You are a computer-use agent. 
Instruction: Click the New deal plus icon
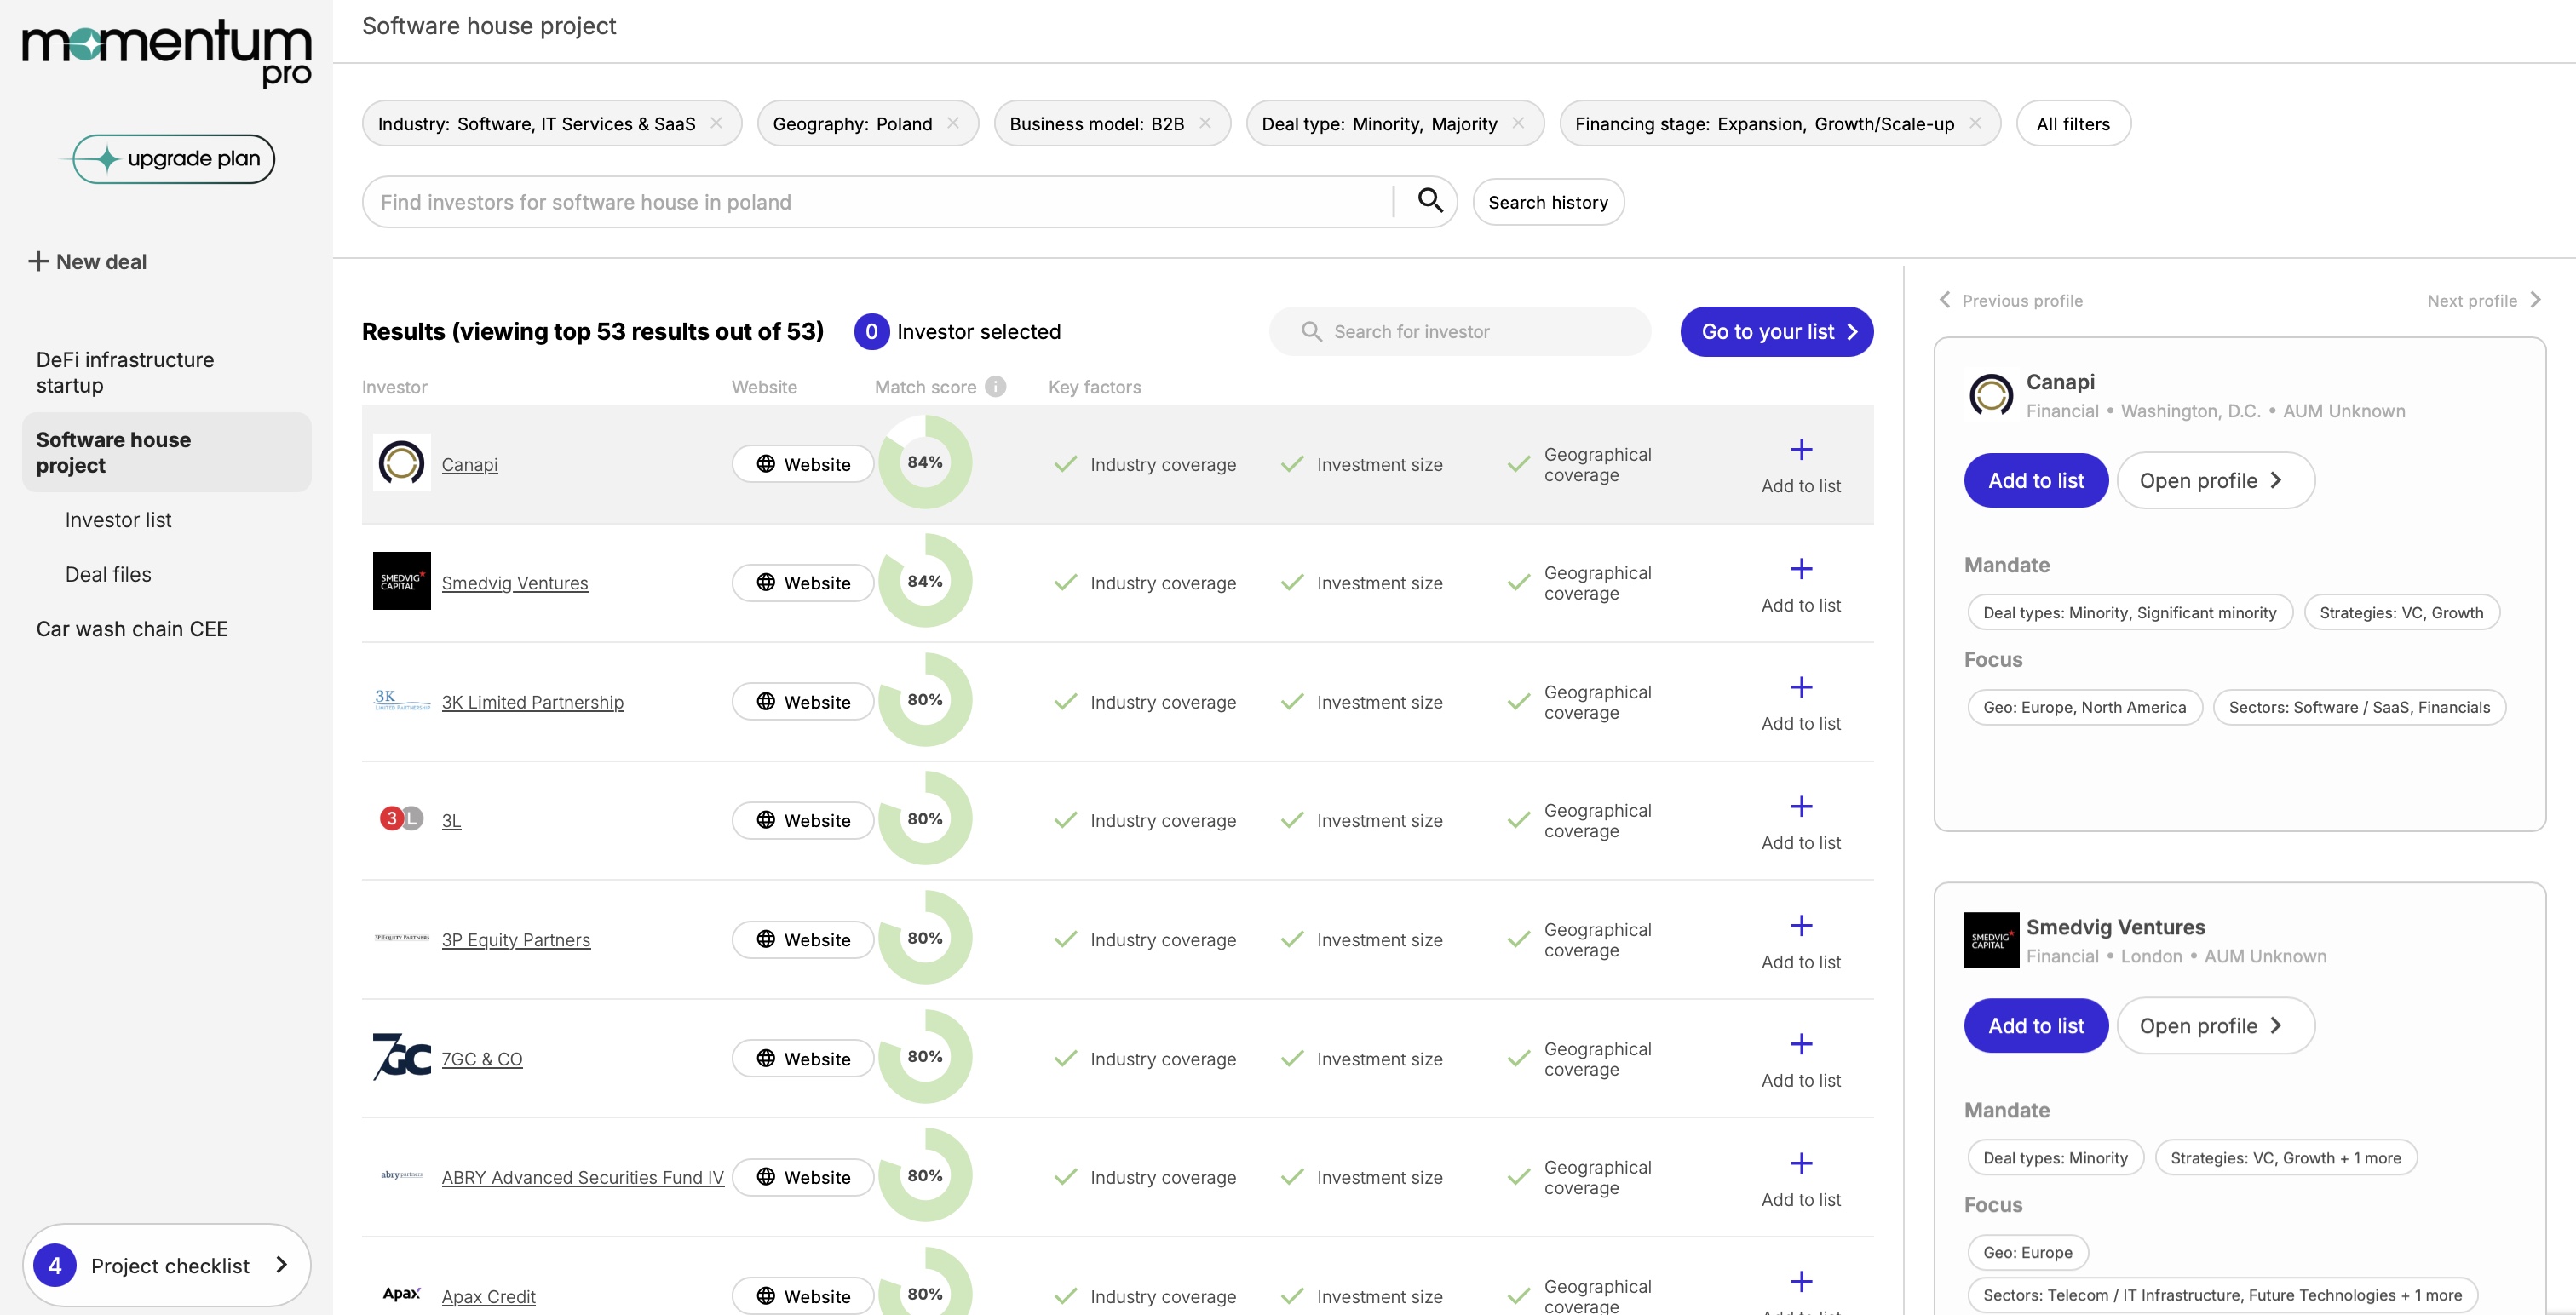(x=38, y=261)
